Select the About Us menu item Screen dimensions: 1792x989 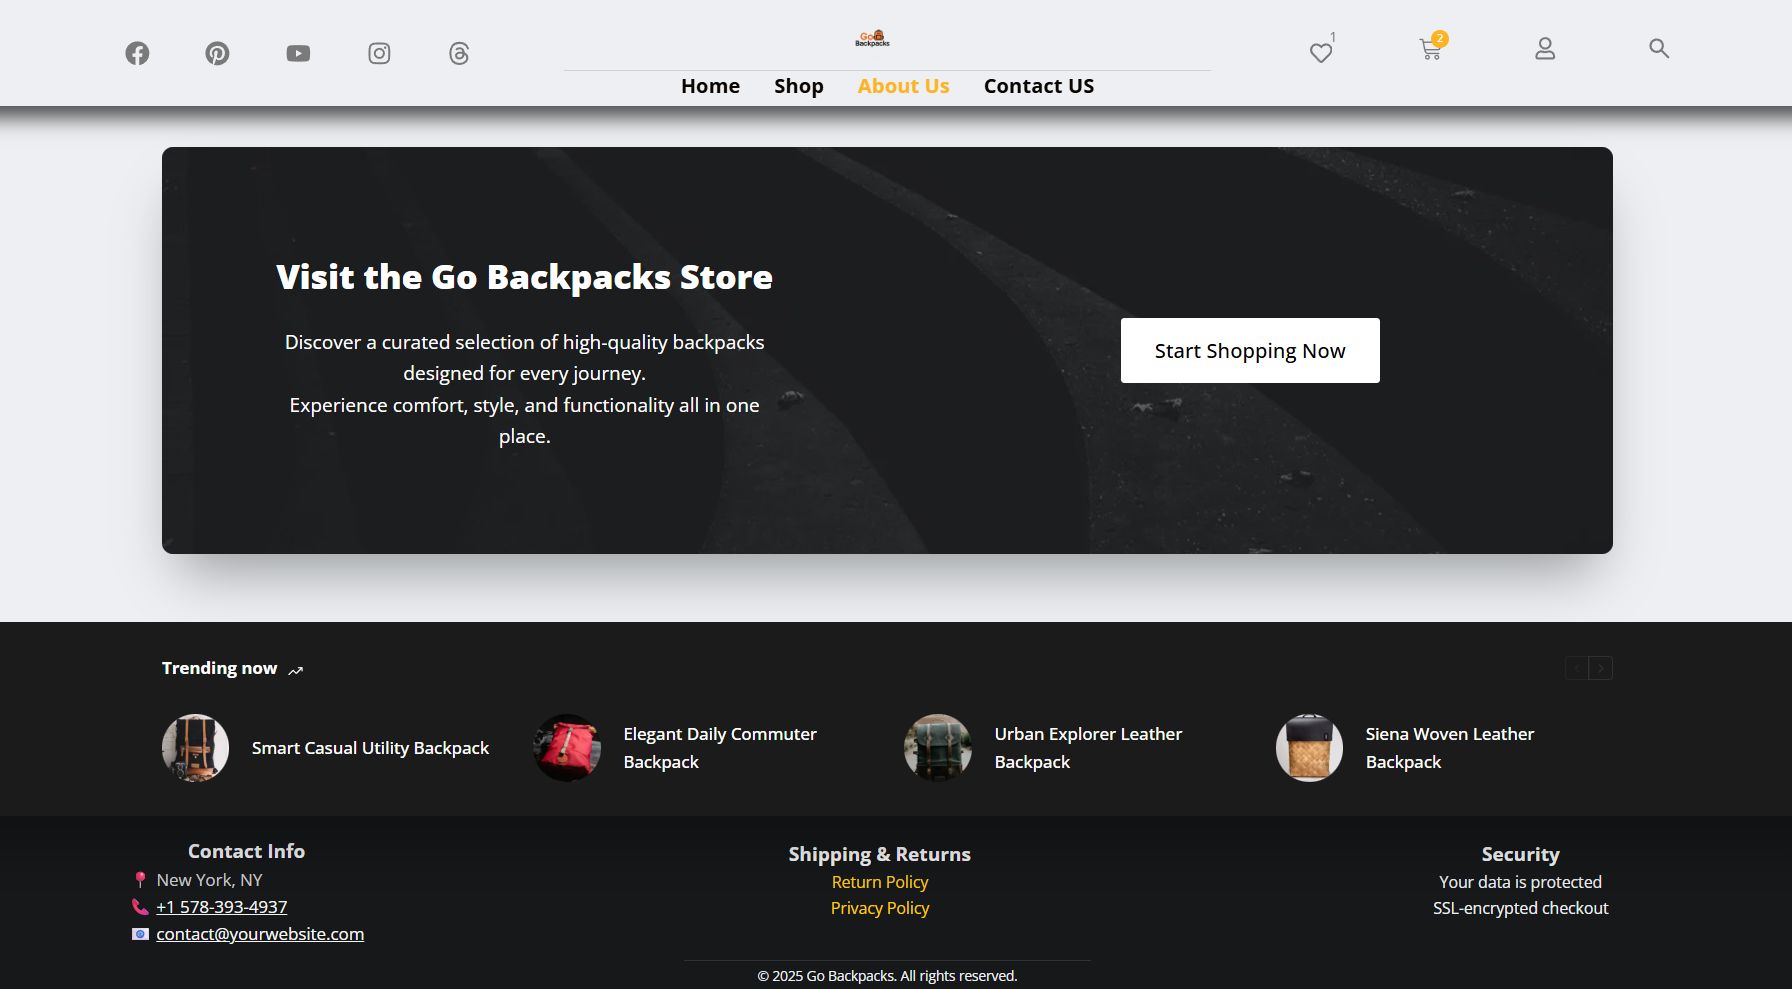click(x=903, y=86)
